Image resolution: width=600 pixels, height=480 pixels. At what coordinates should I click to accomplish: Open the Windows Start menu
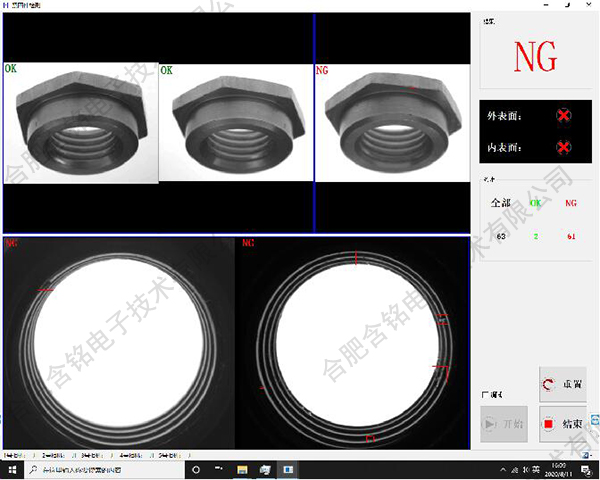coord(10,469)
